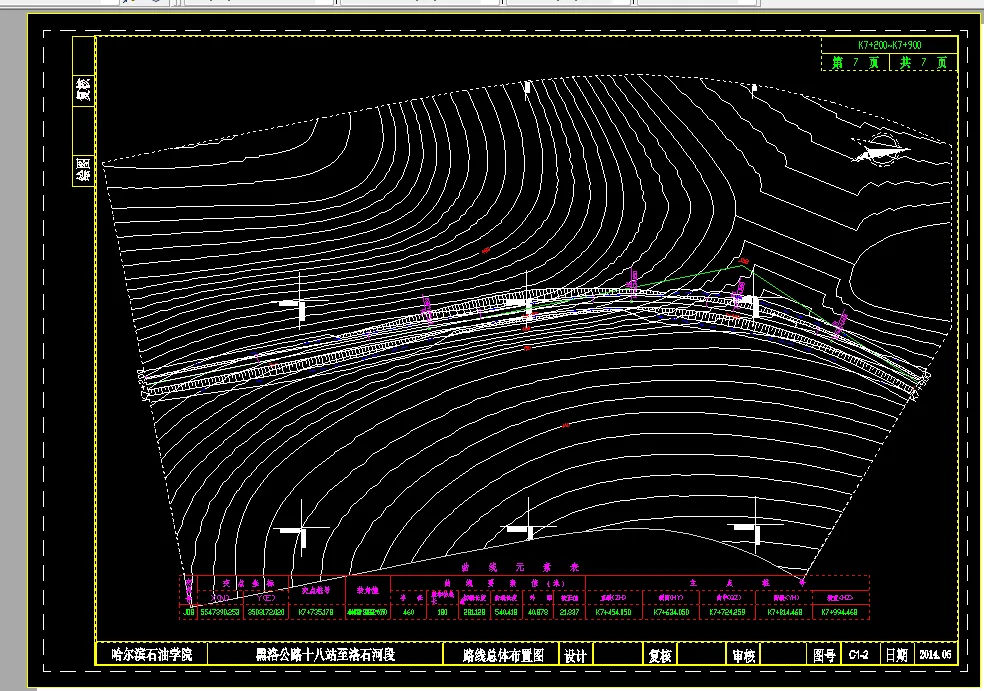Select the 图号 label cell
Viewport: 984px width, 691px height.
click(x=824, y=655)
